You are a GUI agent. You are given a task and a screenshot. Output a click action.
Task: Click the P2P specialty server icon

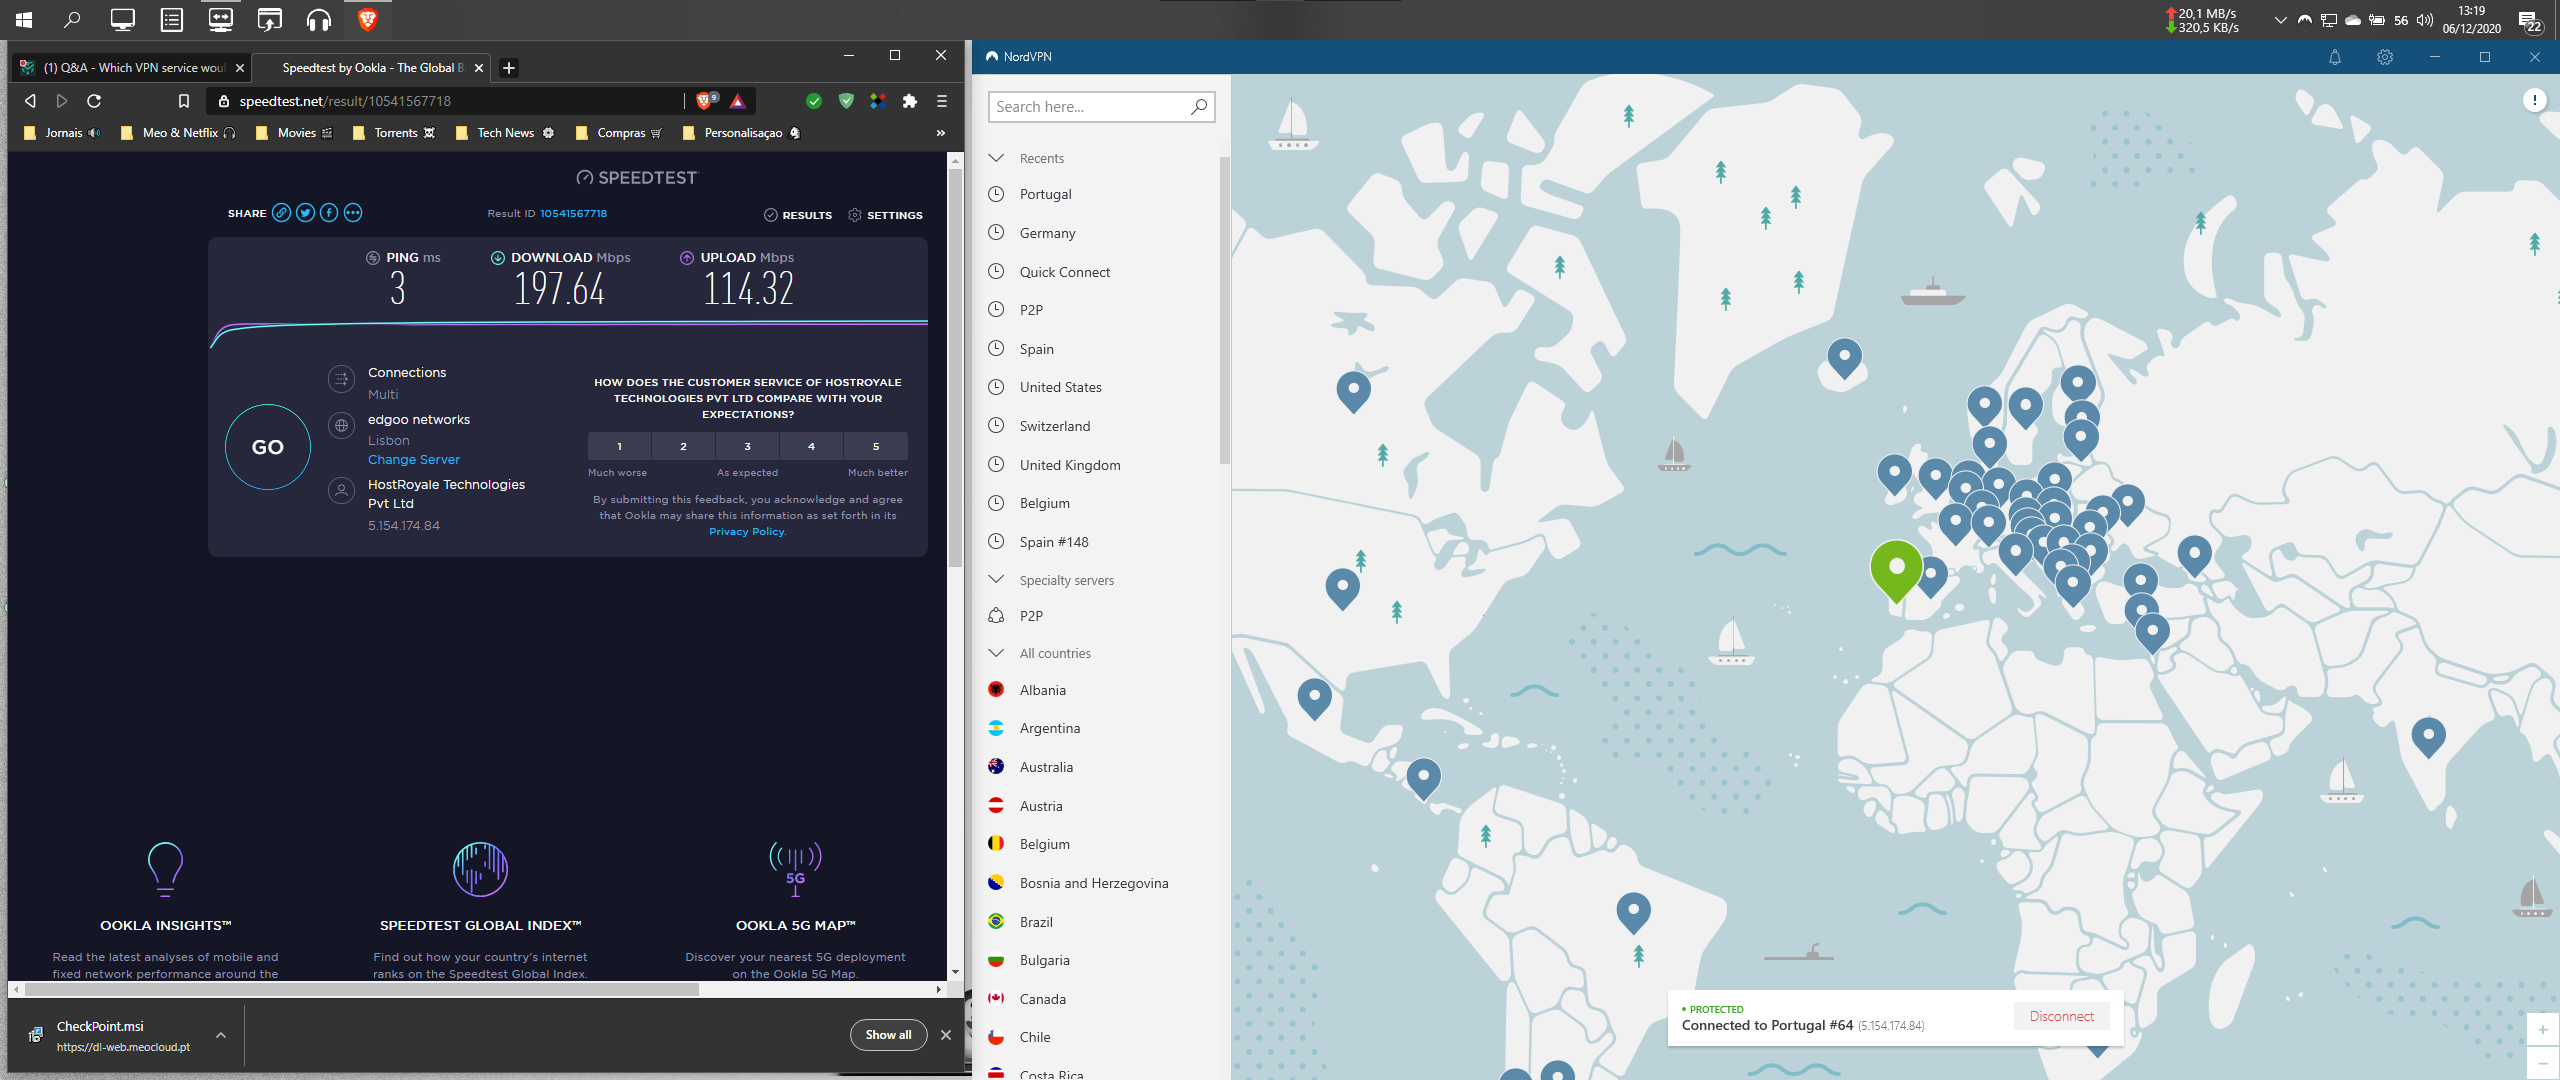[x=996, y=616]
